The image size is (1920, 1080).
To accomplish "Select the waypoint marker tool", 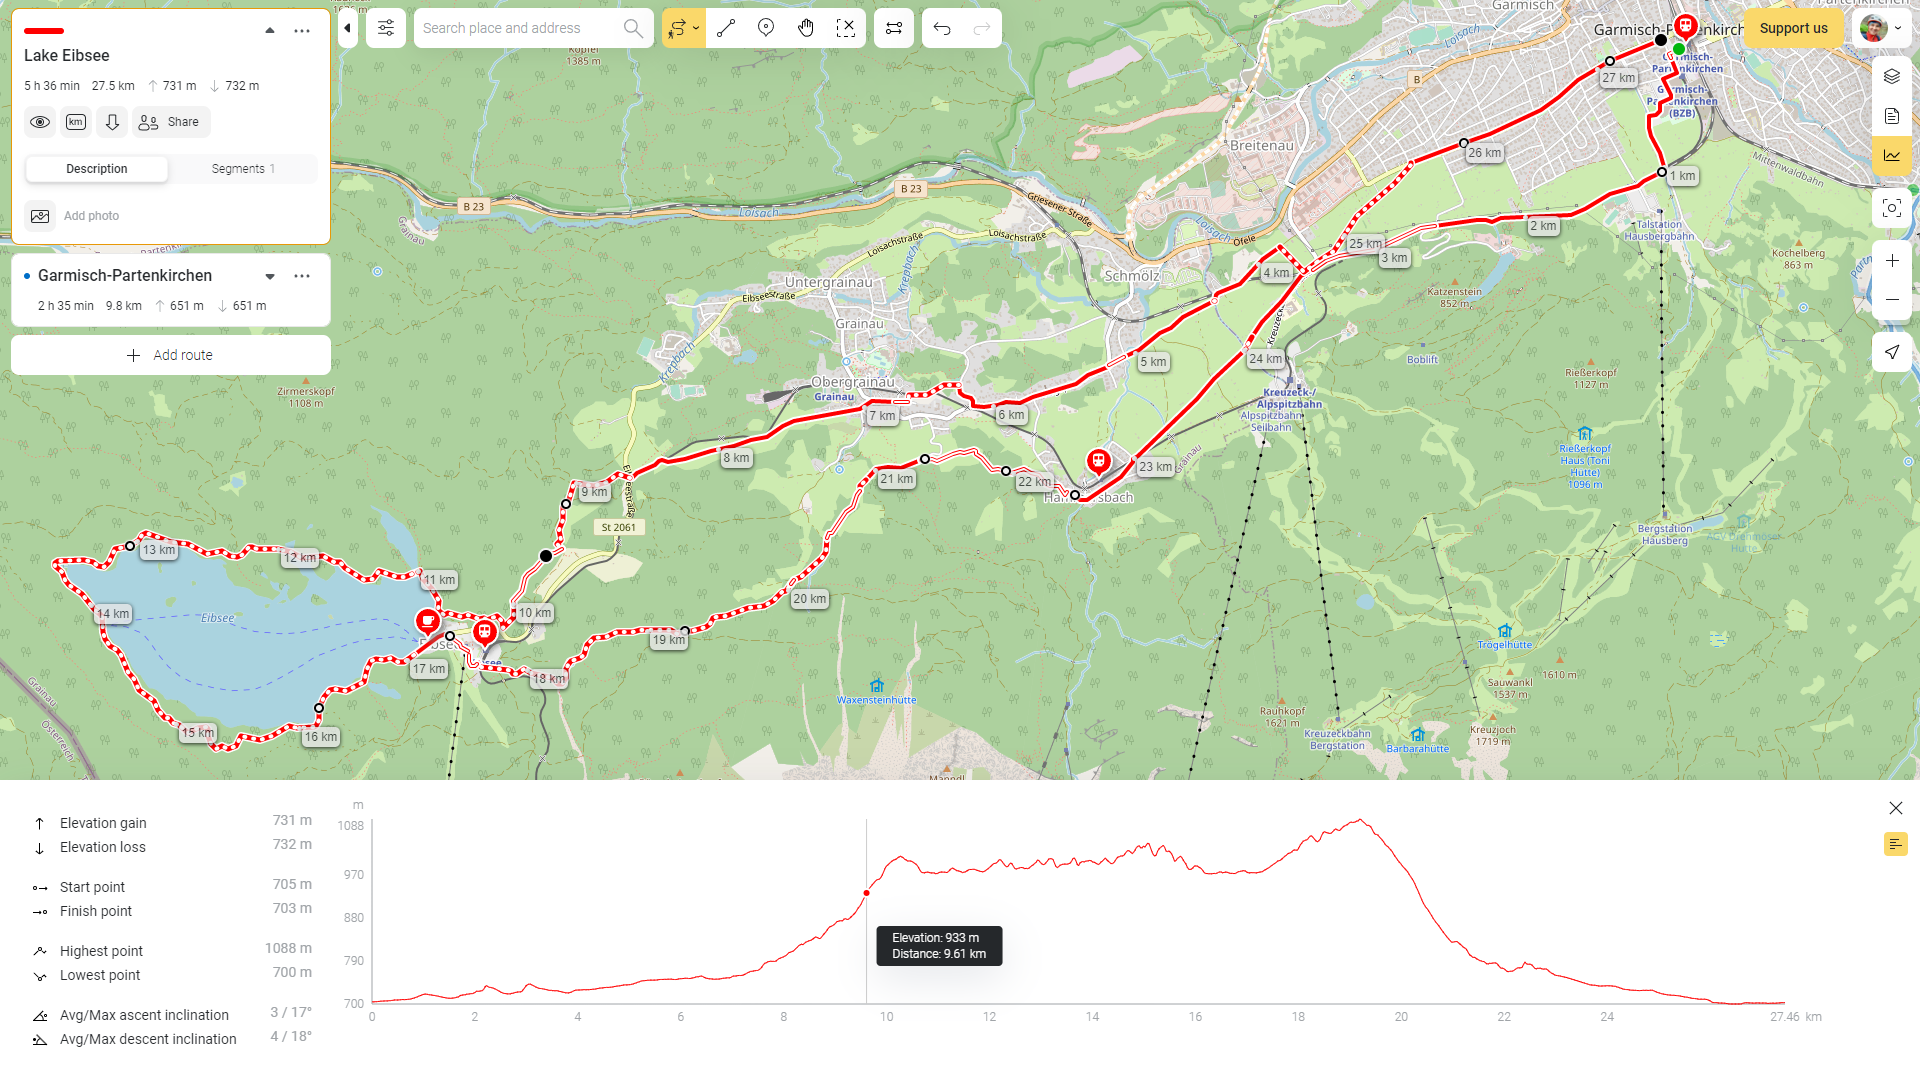I will point(766,28).
